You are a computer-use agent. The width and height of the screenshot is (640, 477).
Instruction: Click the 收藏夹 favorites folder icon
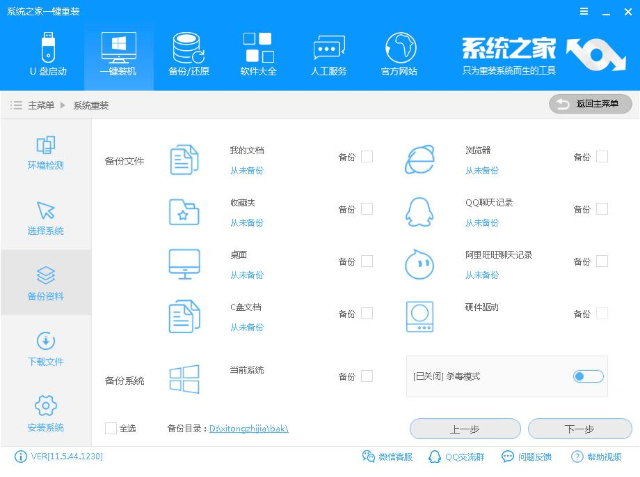coord(184,212)
